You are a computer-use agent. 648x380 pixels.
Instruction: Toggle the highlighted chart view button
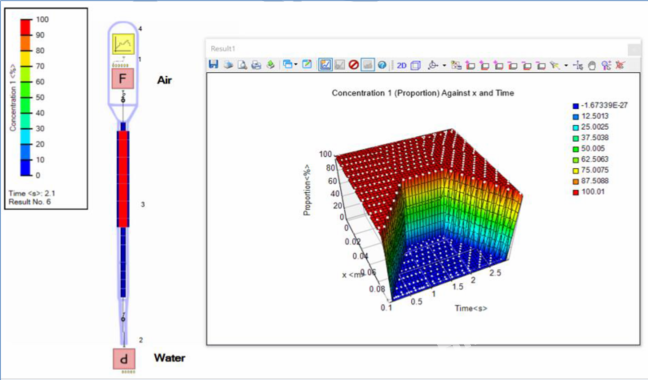tap(325, 64)
